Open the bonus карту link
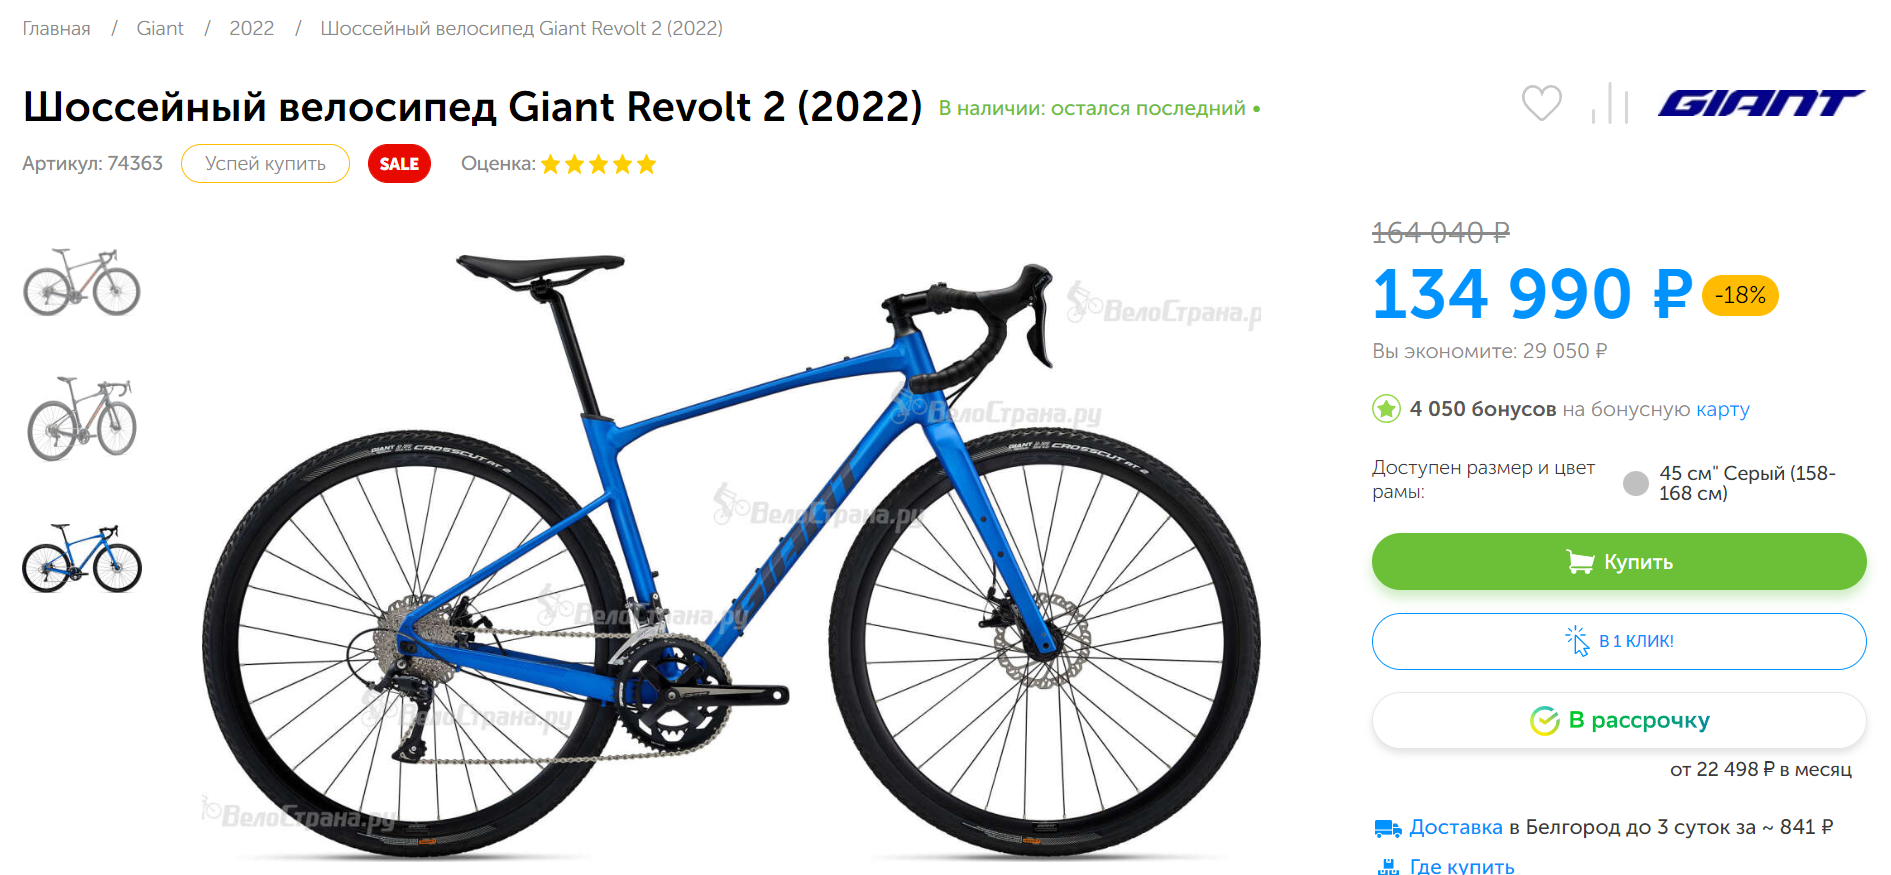Screen dimensions: 1891x875 pyautogui.click(x=1722, y=409)
